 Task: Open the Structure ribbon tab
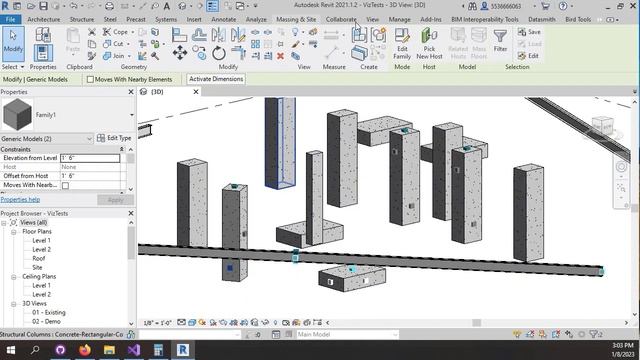(82, 19)
